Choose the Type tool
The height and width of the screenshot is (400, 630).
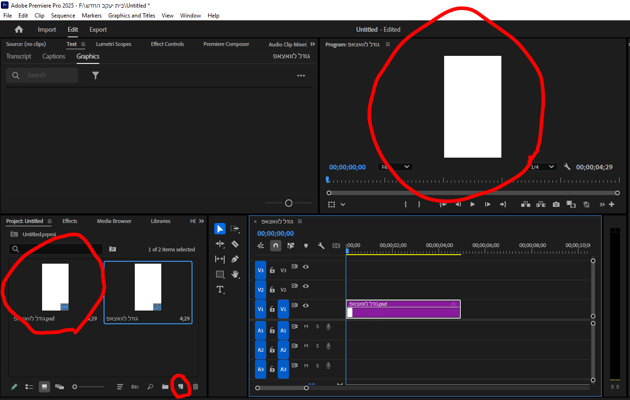[x=220, y=289]
